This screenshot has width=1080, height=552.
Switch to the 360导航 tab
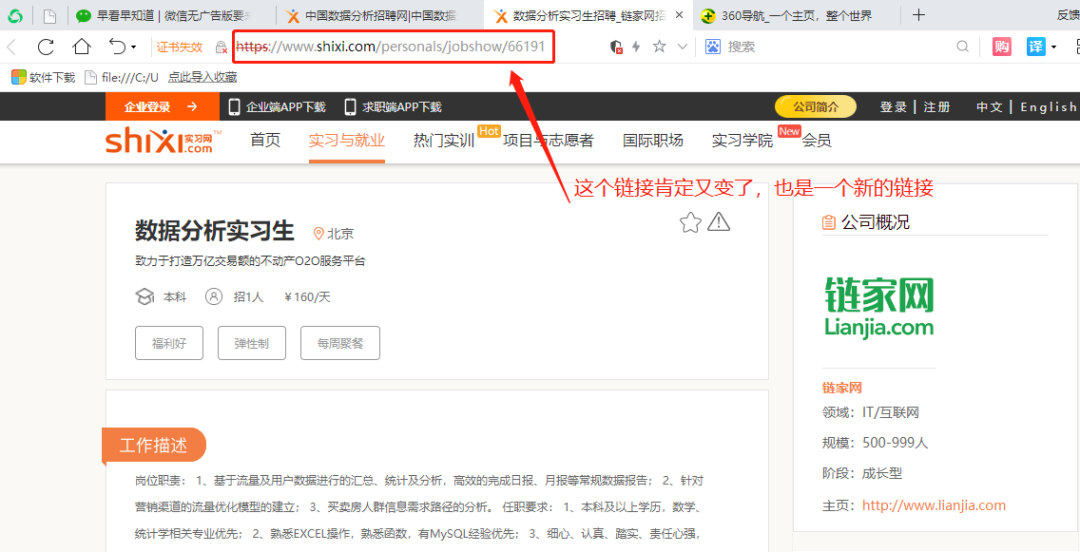tap(796, 15)
